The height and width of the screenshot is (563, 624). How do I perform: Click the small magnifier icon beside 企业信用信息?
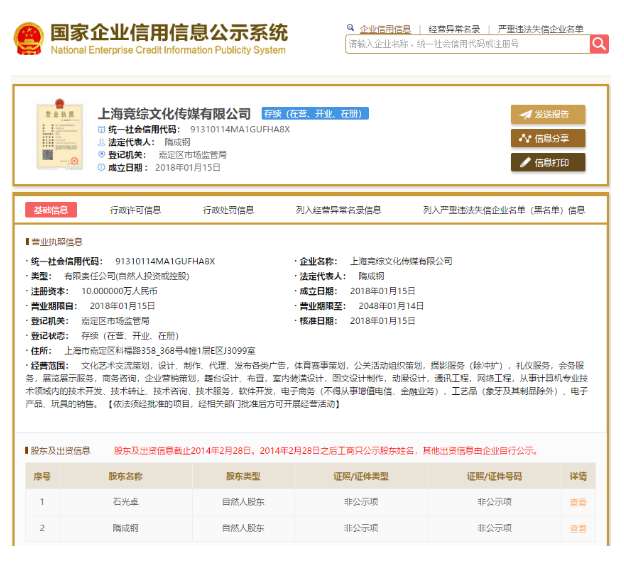click(x=350, y=28)
